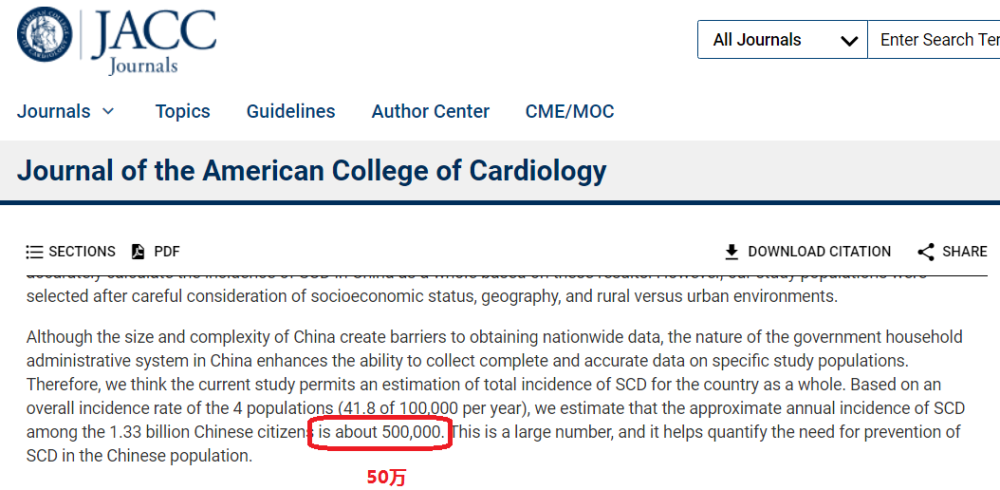Expand the All Journals dropdown
The width and height of the screenshot is (1000, 490).
(x=783, y=40)
